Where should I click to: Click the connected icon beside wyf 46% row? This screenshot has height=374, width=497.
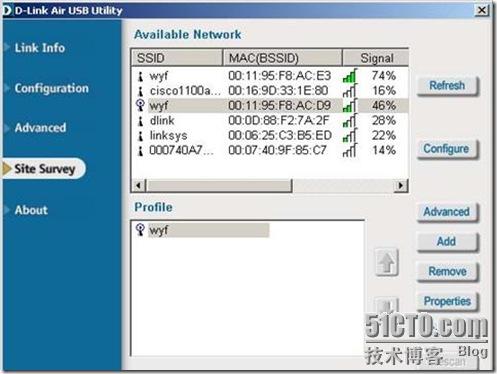(141, 105)
